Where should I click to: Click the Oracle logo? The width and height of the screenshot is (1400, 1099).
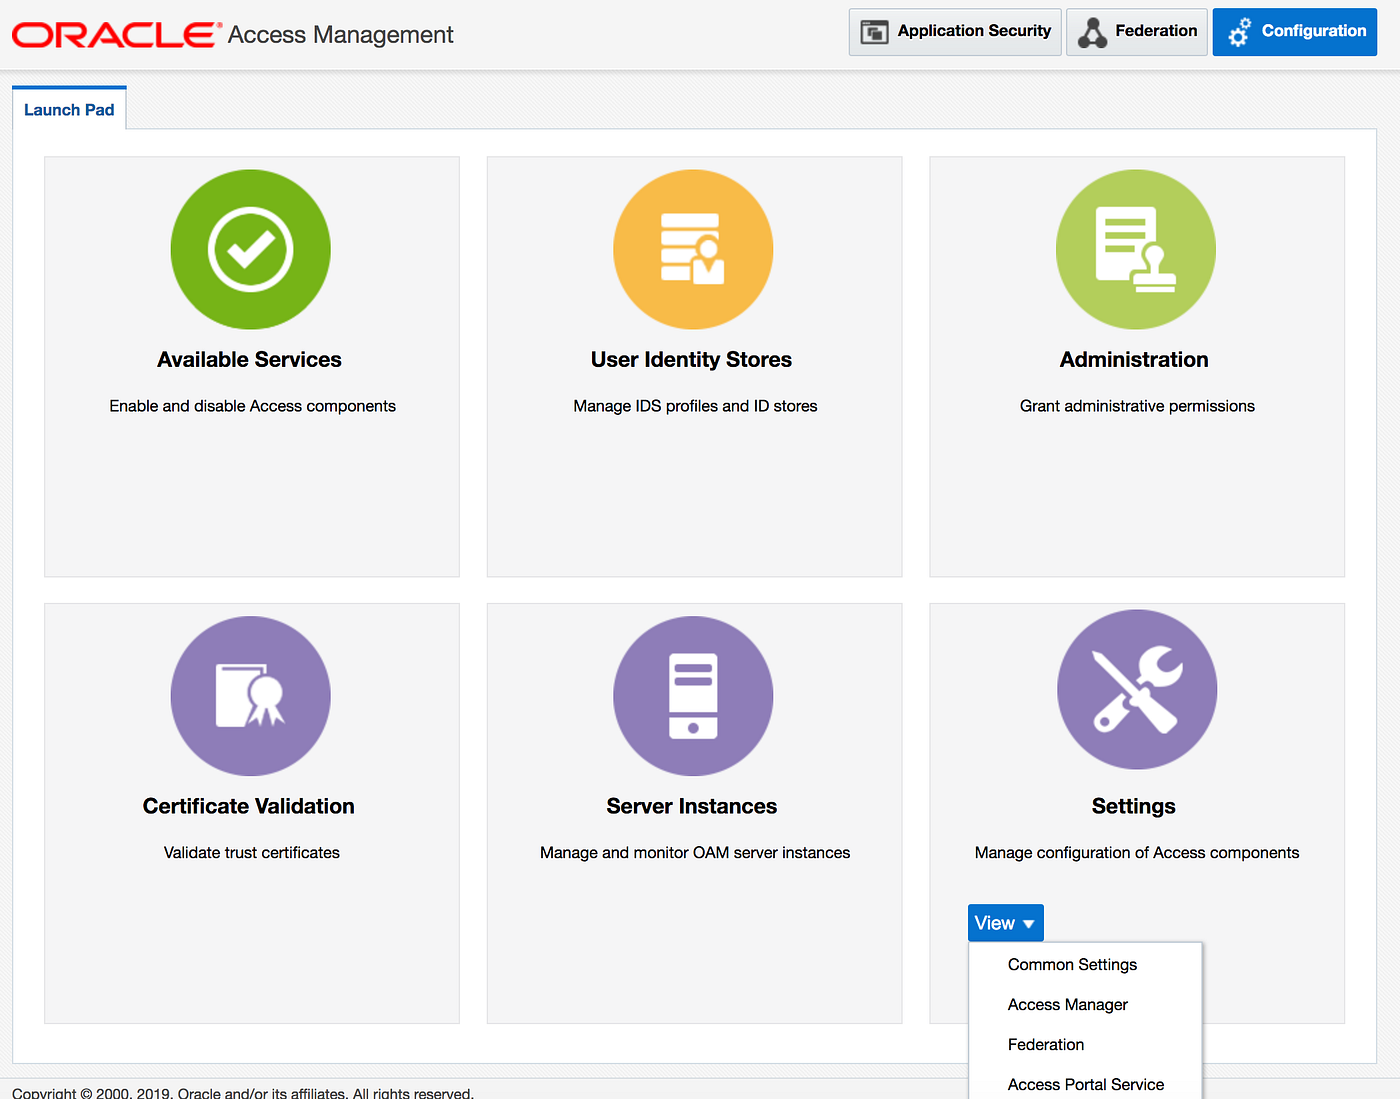click(117, 35)
